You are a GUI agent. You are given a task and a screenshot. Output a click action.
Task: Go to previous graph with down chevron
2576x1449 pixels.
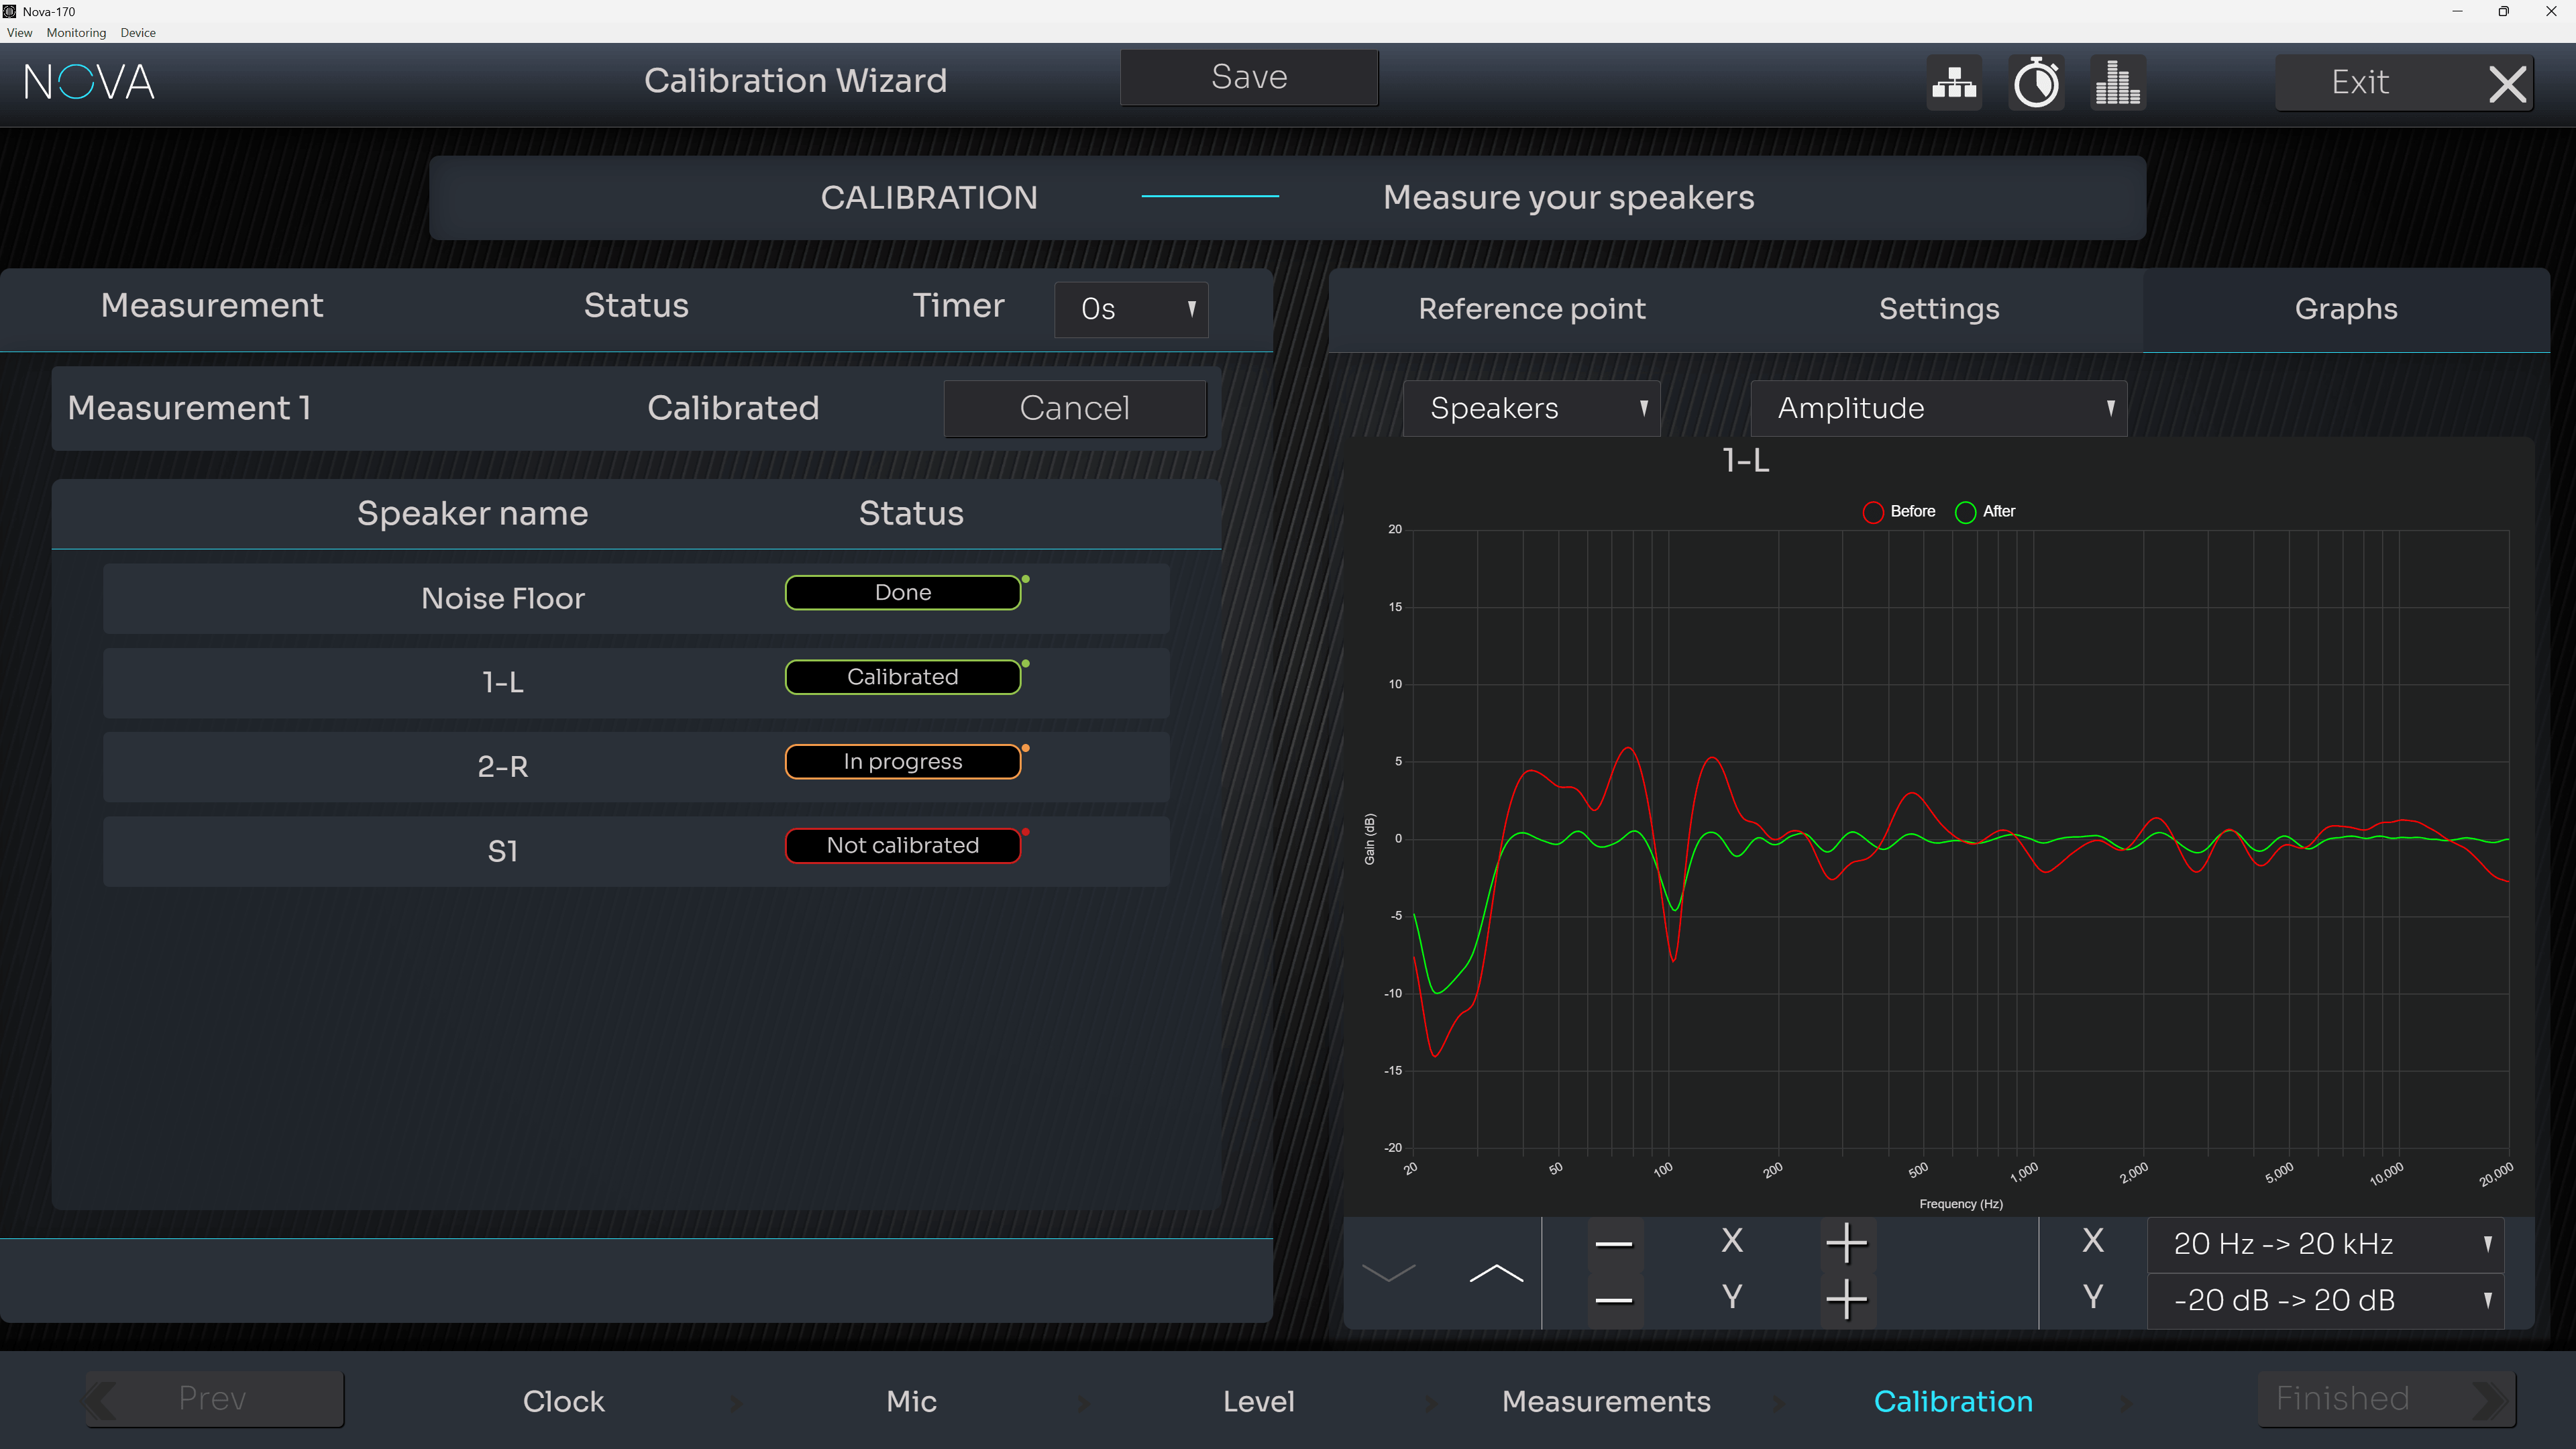pos(1389,1272)
